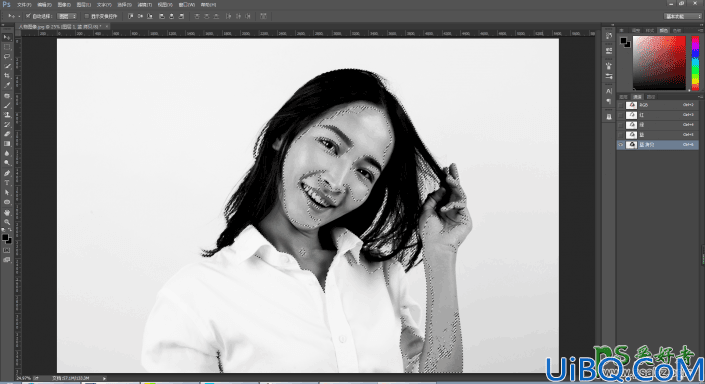Open the Move tool preset picker arrow
The image size is (705, 384).
coord(19,16)
